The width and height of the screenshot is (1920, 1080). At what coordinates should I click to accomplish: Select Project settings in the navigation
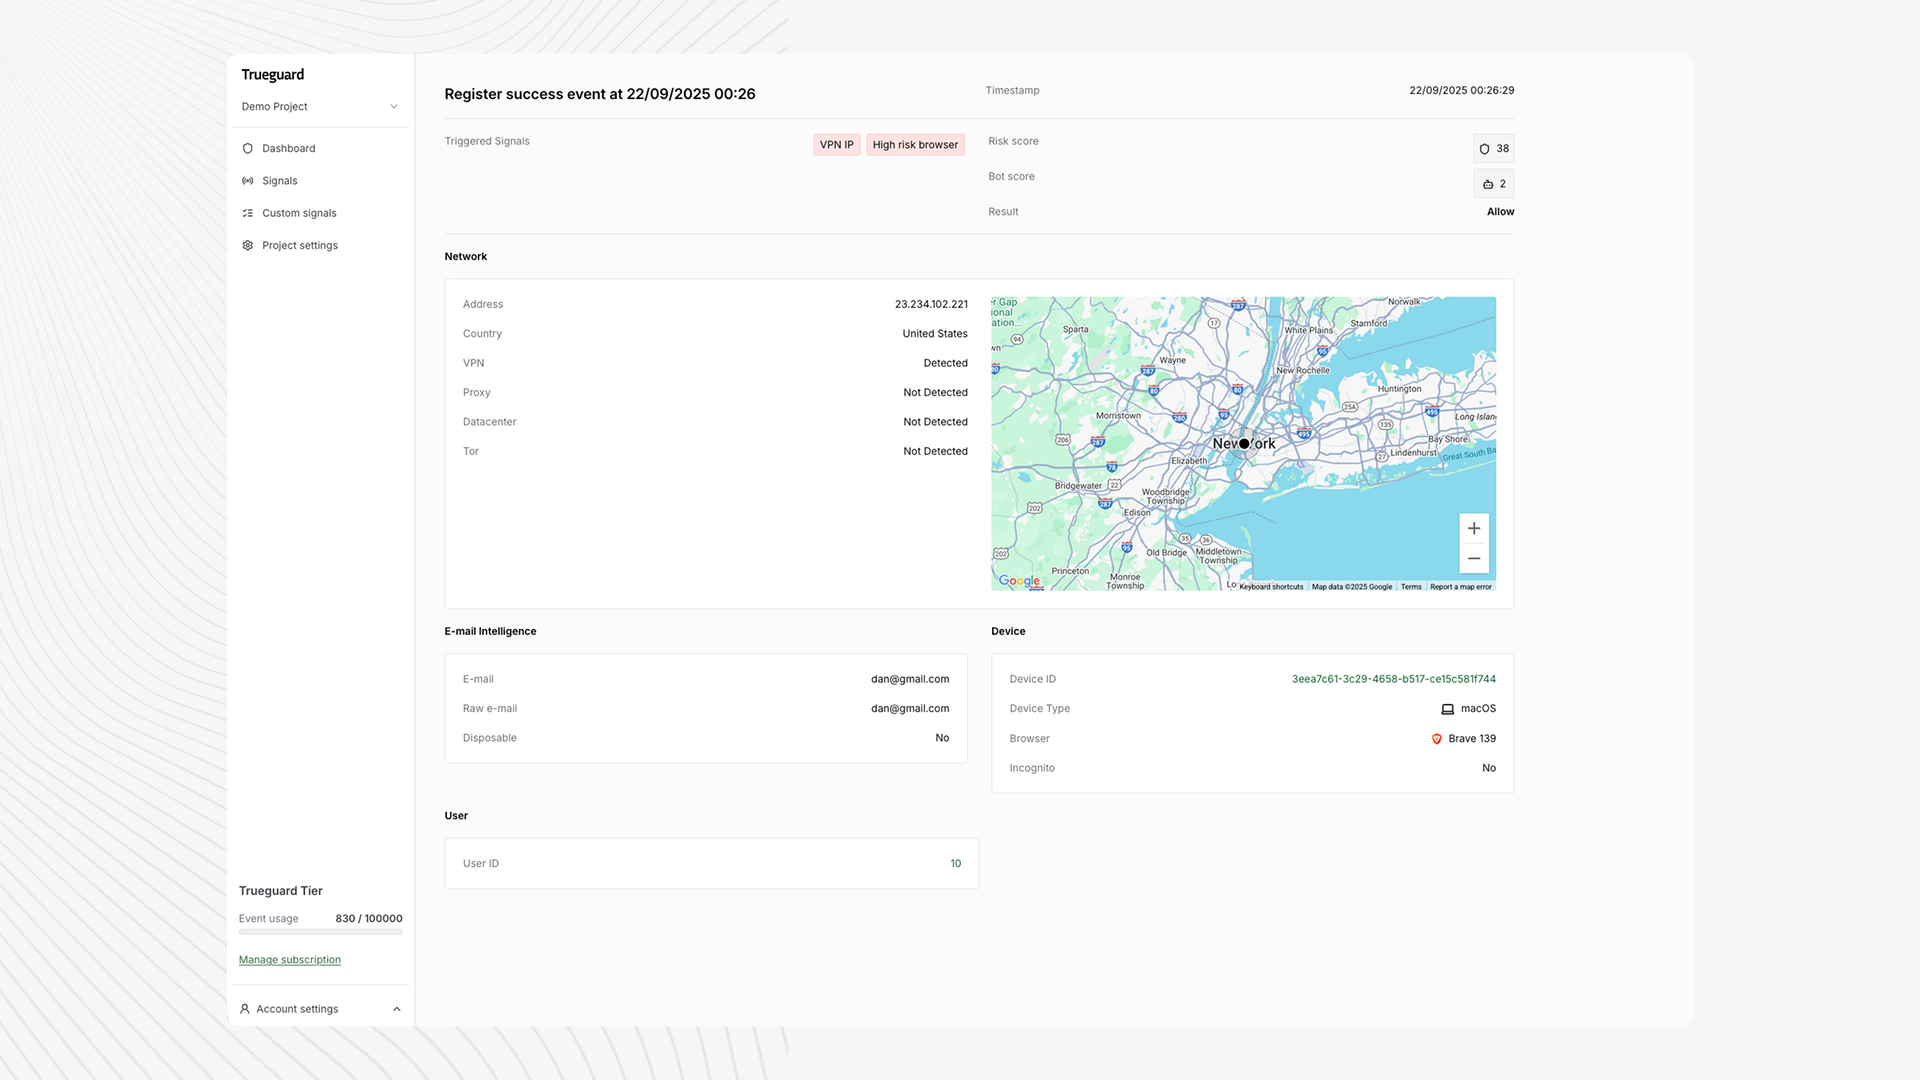tap(299, 245)
